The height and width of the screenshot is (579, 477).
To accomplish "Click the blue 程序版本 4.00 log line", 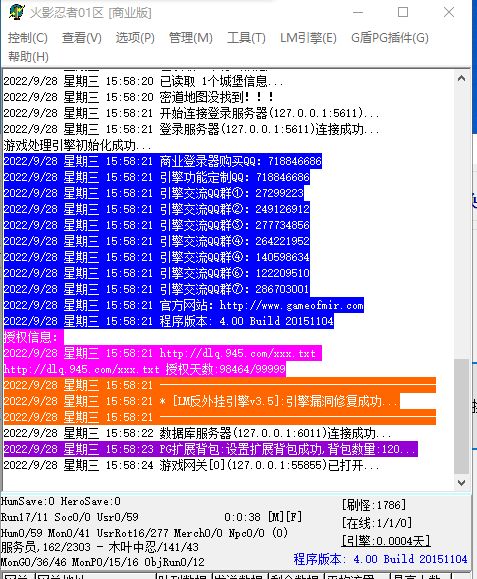I will [169, 321].
